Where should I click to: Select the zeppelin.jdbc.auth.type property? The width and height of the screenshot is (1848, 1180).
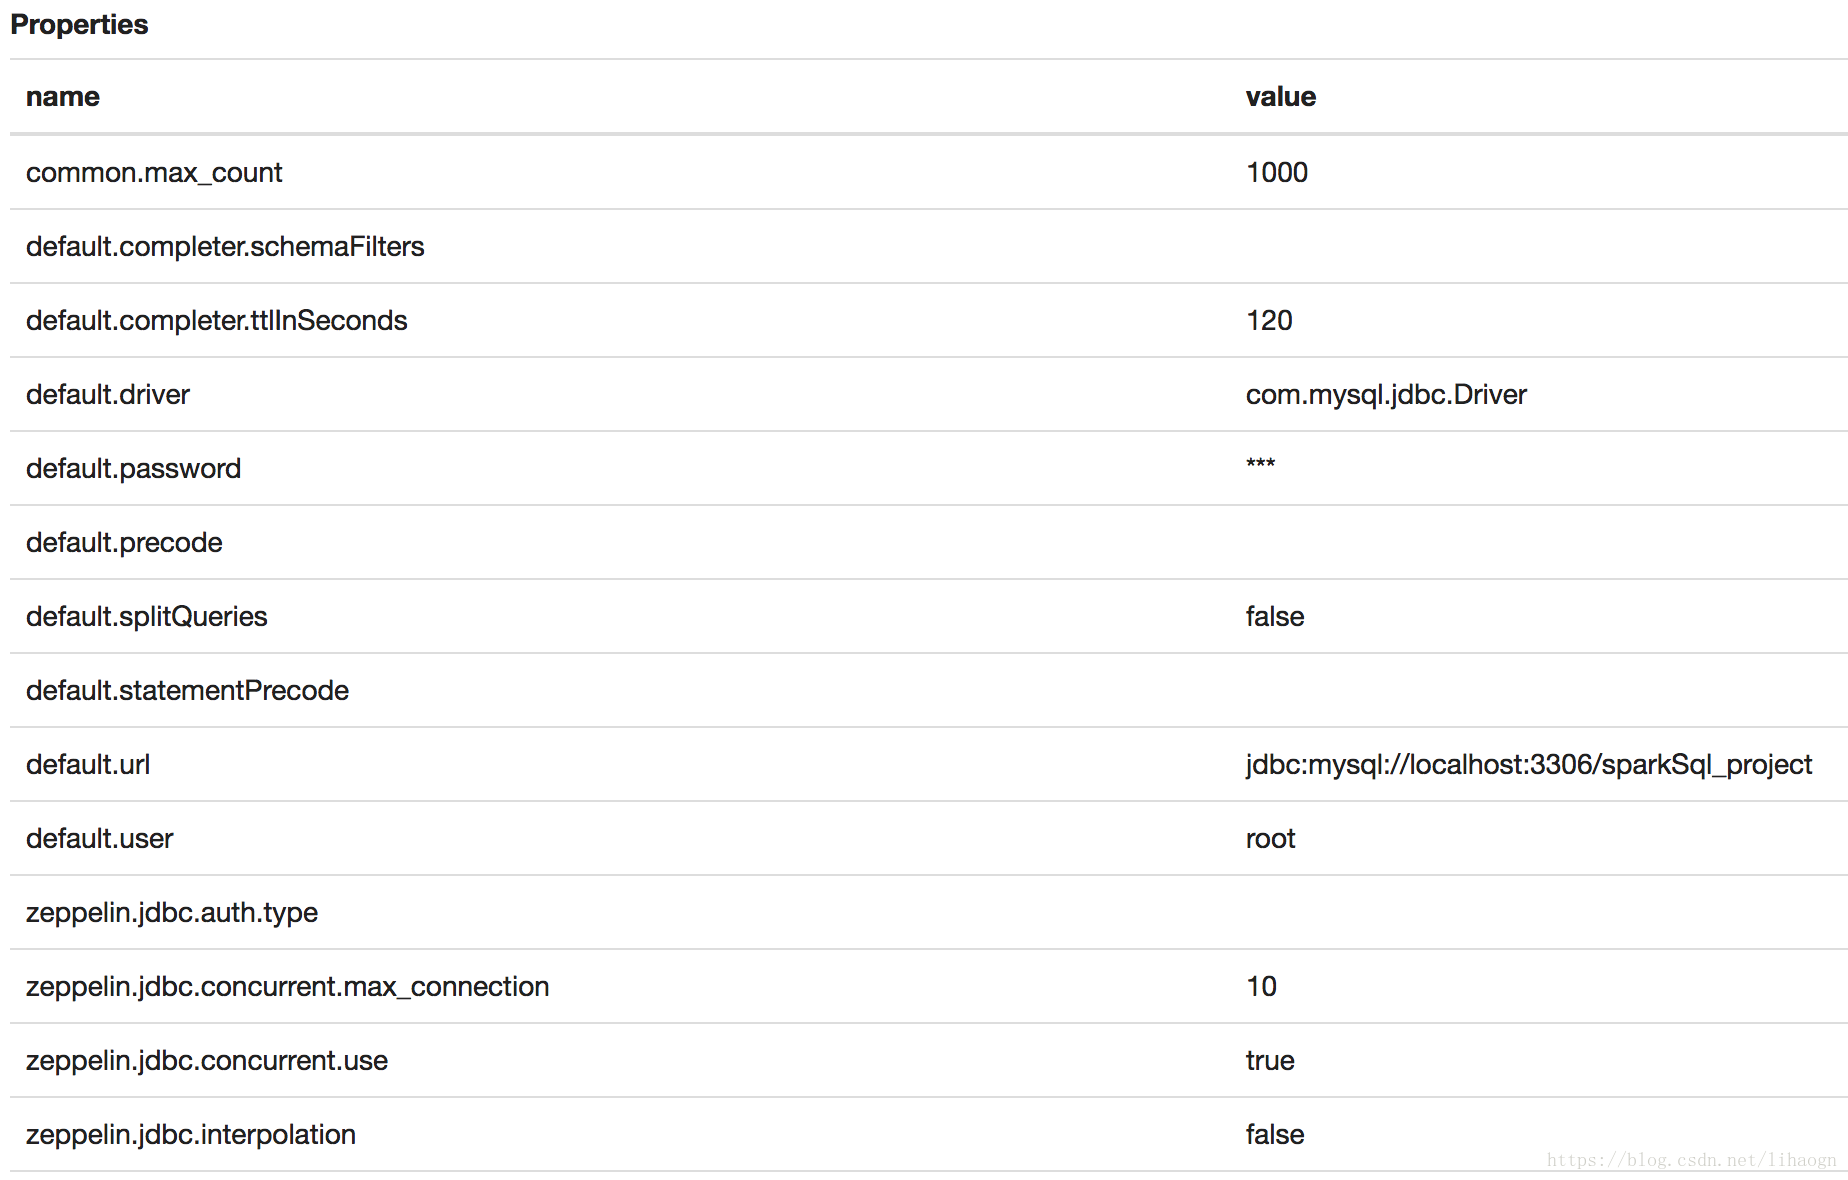[x=172, y=913]
